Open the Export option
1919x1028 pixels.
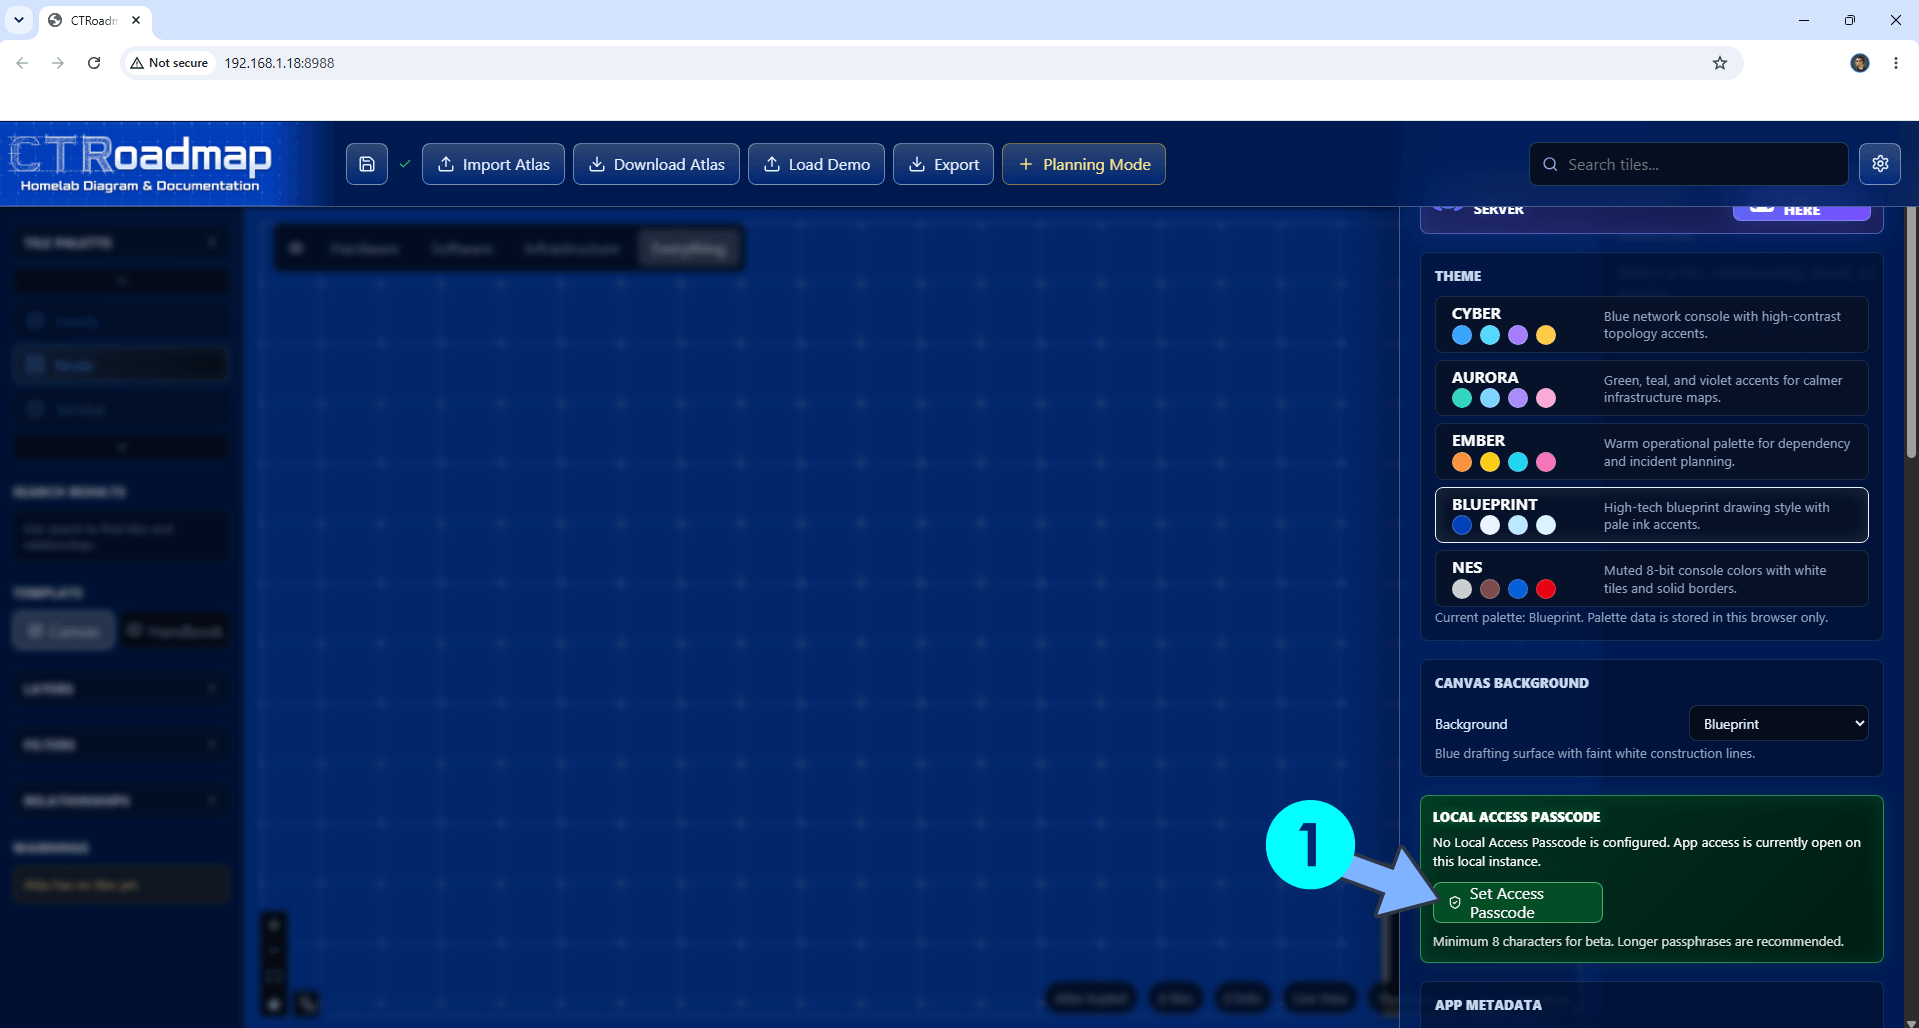[943, 164]
